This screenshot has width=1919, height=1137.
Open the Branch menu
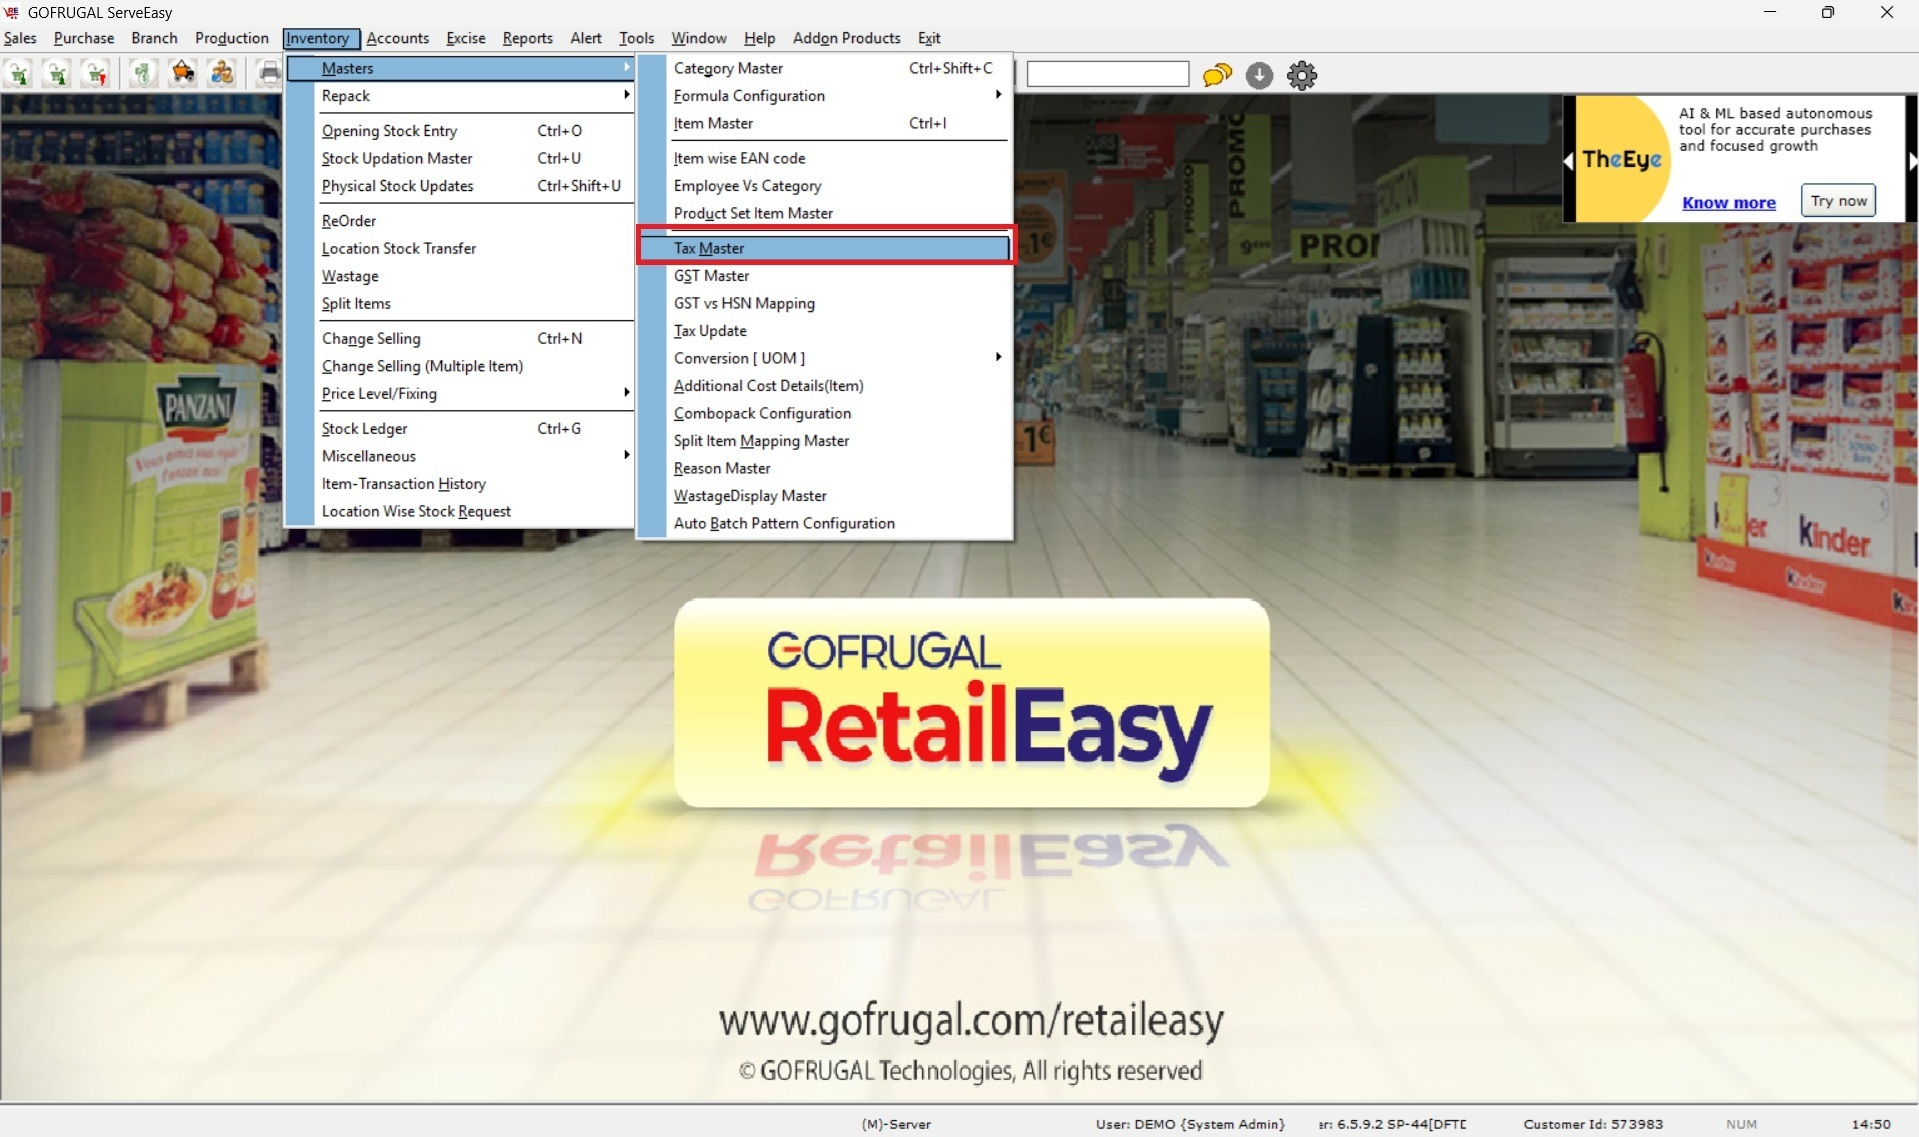154,38
